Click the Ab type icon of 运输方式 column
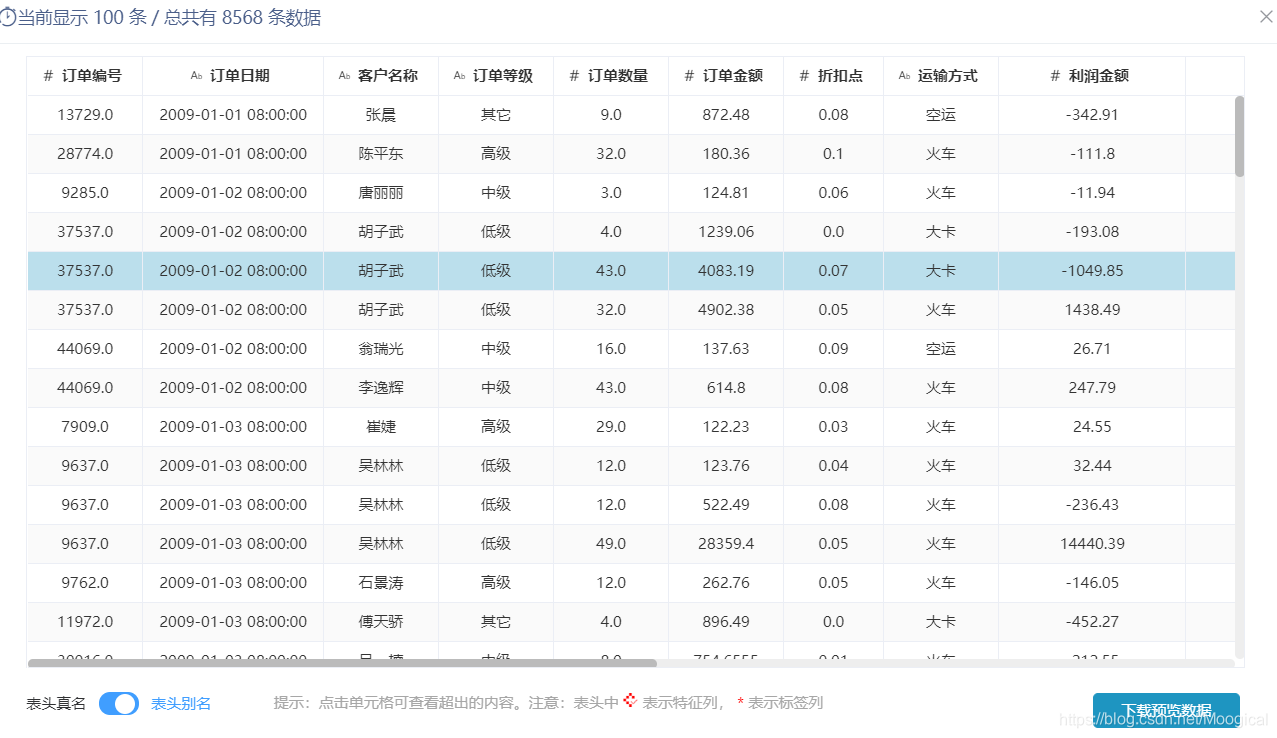Screen dimensions: 1277x738 pos(904,76)
